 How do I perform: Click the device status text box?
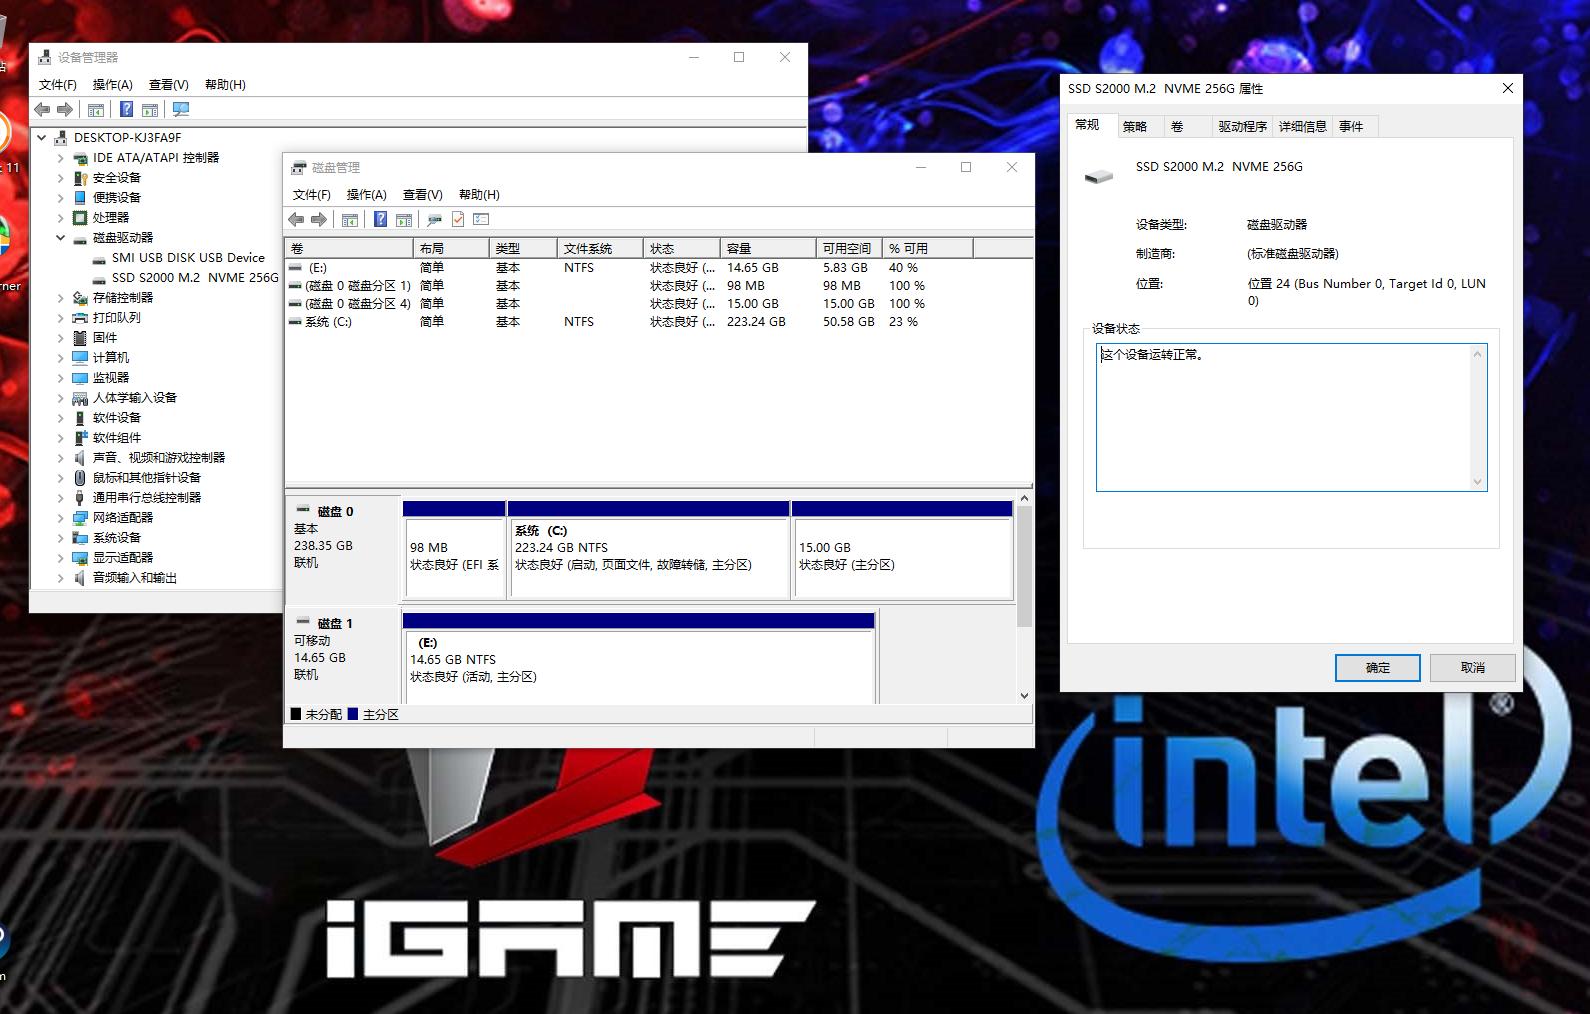(x=1291, y=417)
